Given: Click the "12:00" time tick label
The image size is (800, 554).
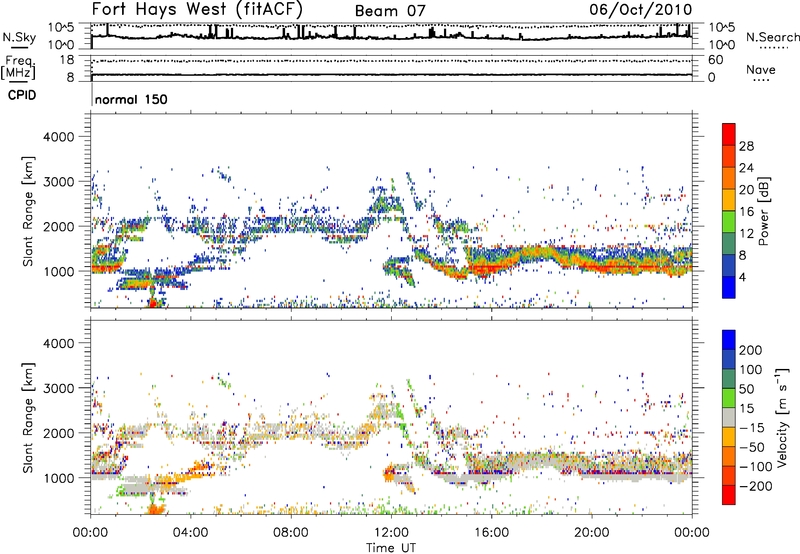Looking at the screenshot, I should 391,533.
